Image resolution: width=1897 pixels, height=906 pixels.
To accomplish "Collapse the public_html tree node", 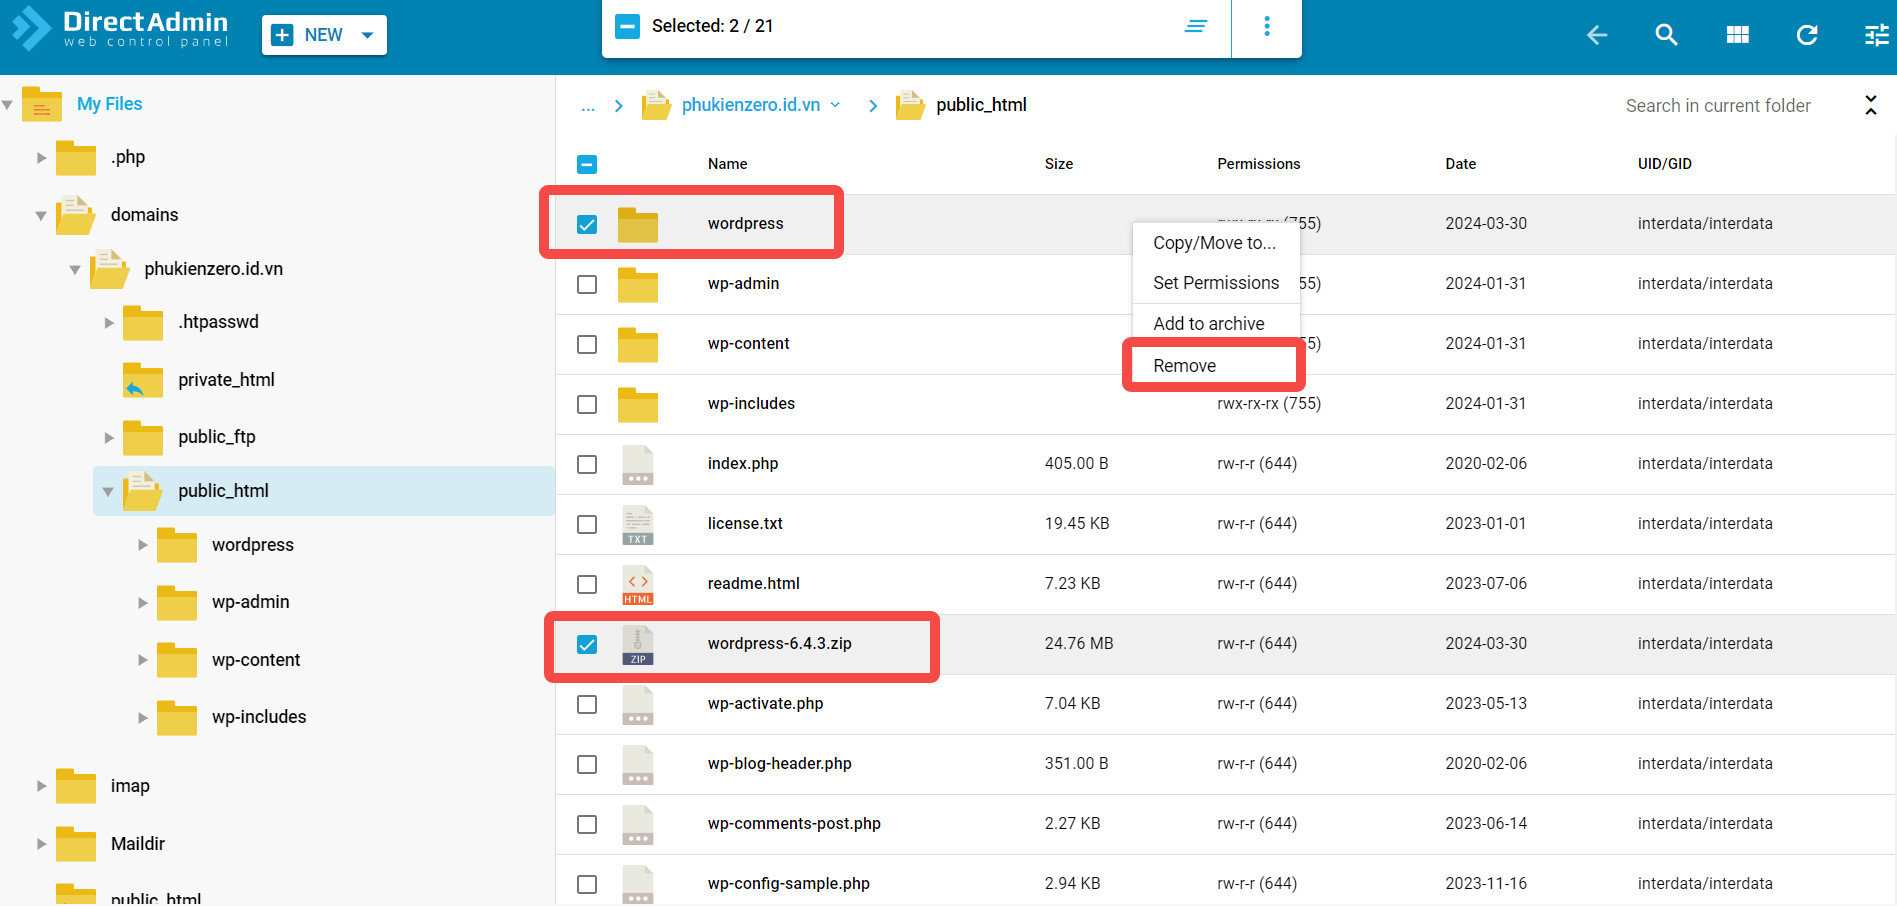I will coord(108,492).
